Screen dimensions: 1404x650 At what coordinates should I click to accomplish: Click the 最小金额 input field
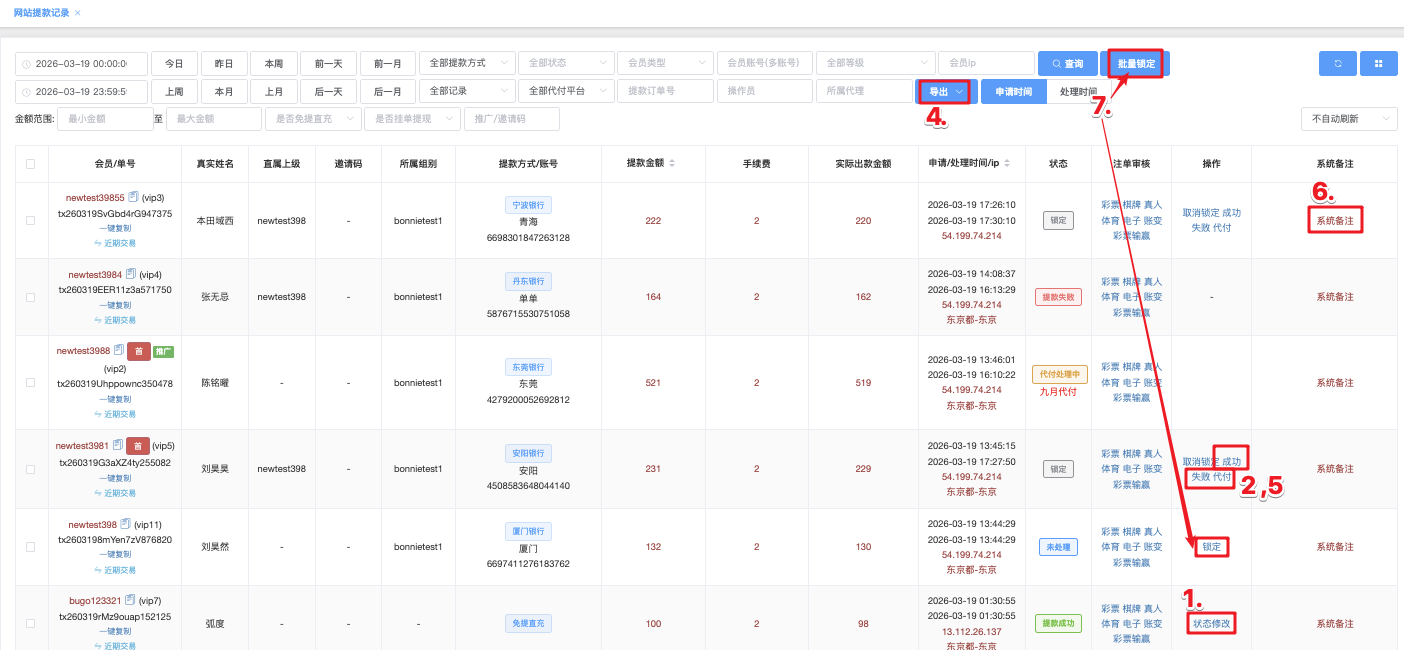104,119
